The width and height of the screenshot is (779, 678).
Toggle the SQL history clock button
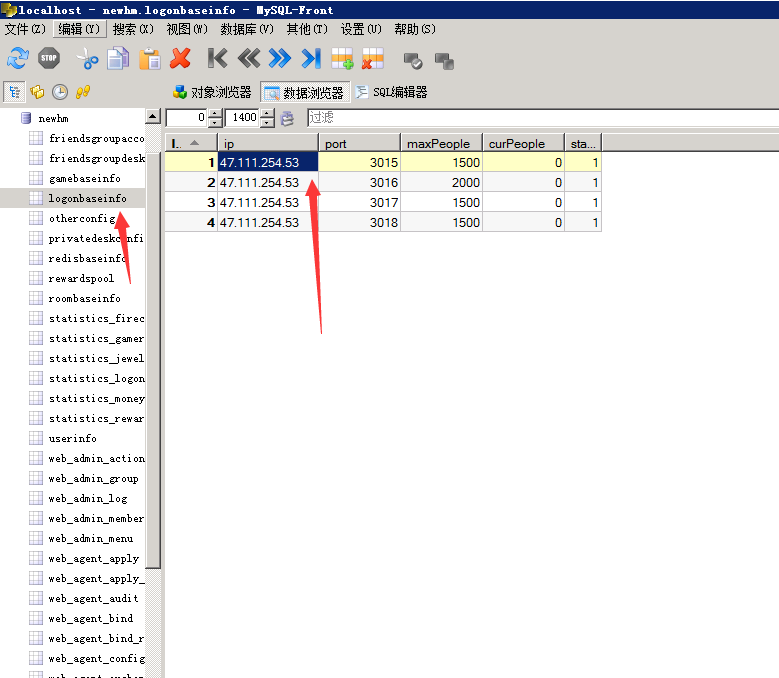click(x=60, y=92)
